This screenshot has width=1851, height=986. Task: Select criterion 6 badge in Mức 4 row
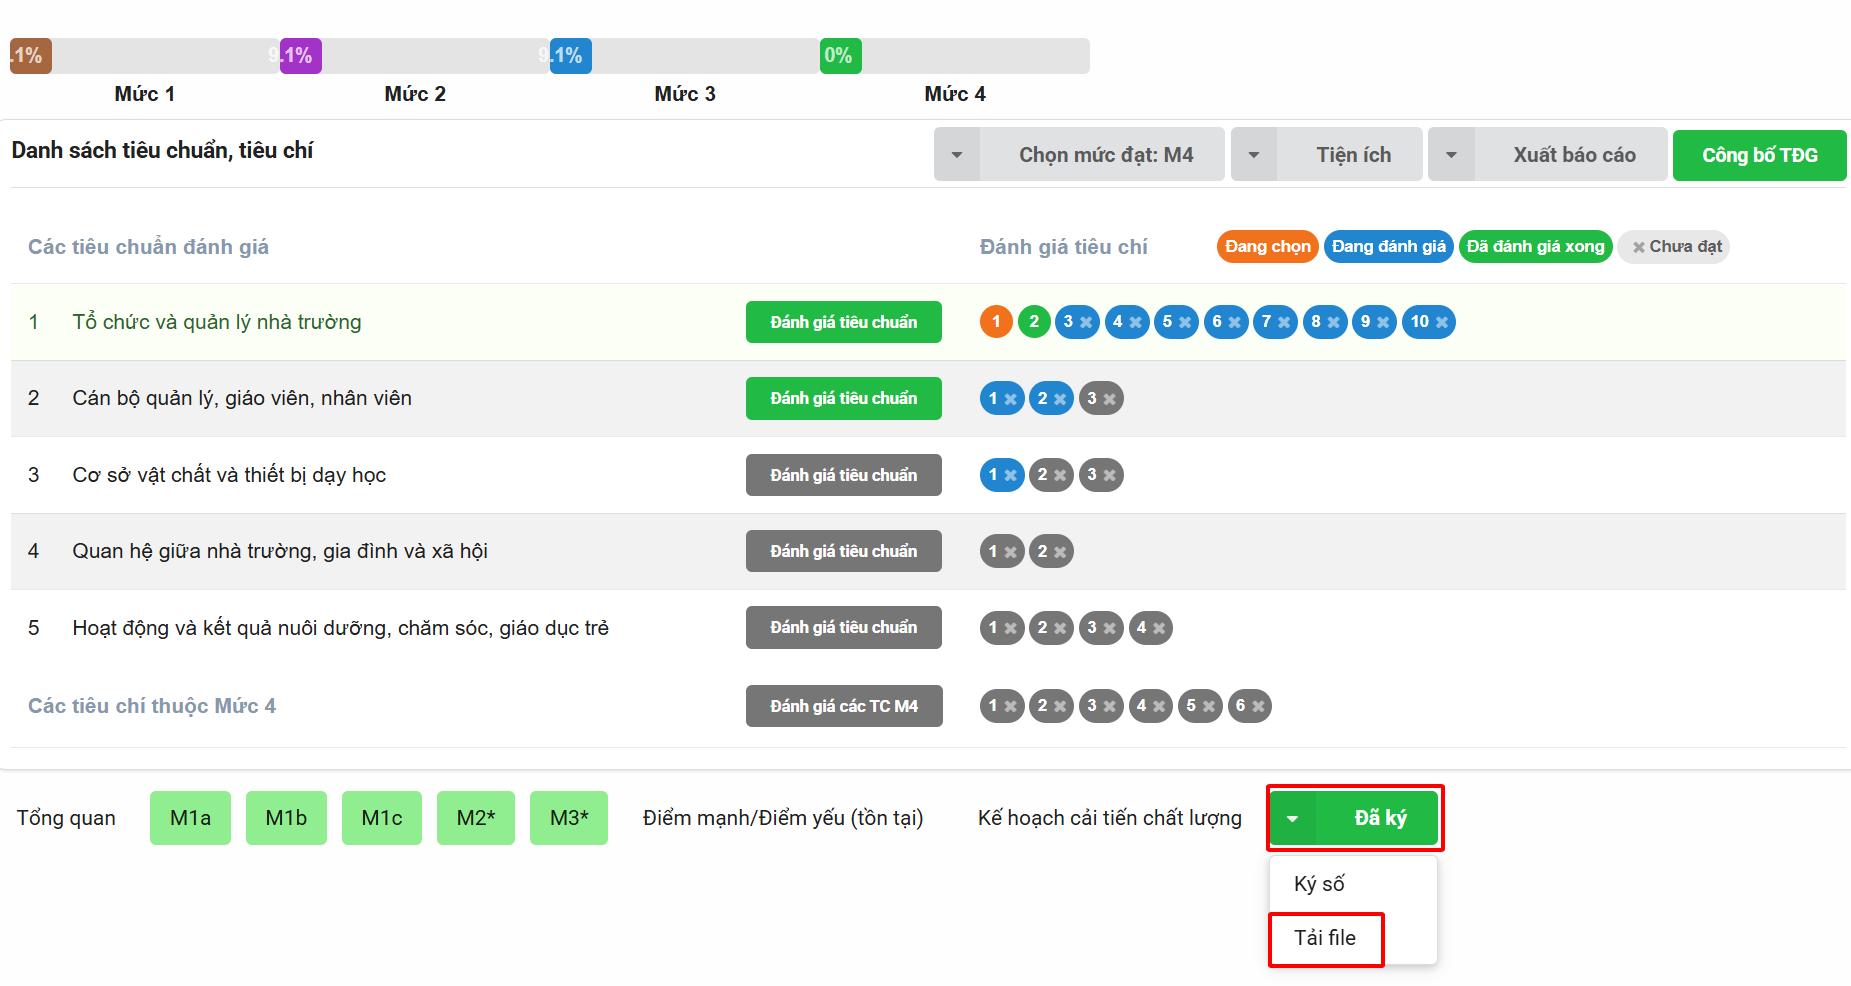pos(1248,706)
